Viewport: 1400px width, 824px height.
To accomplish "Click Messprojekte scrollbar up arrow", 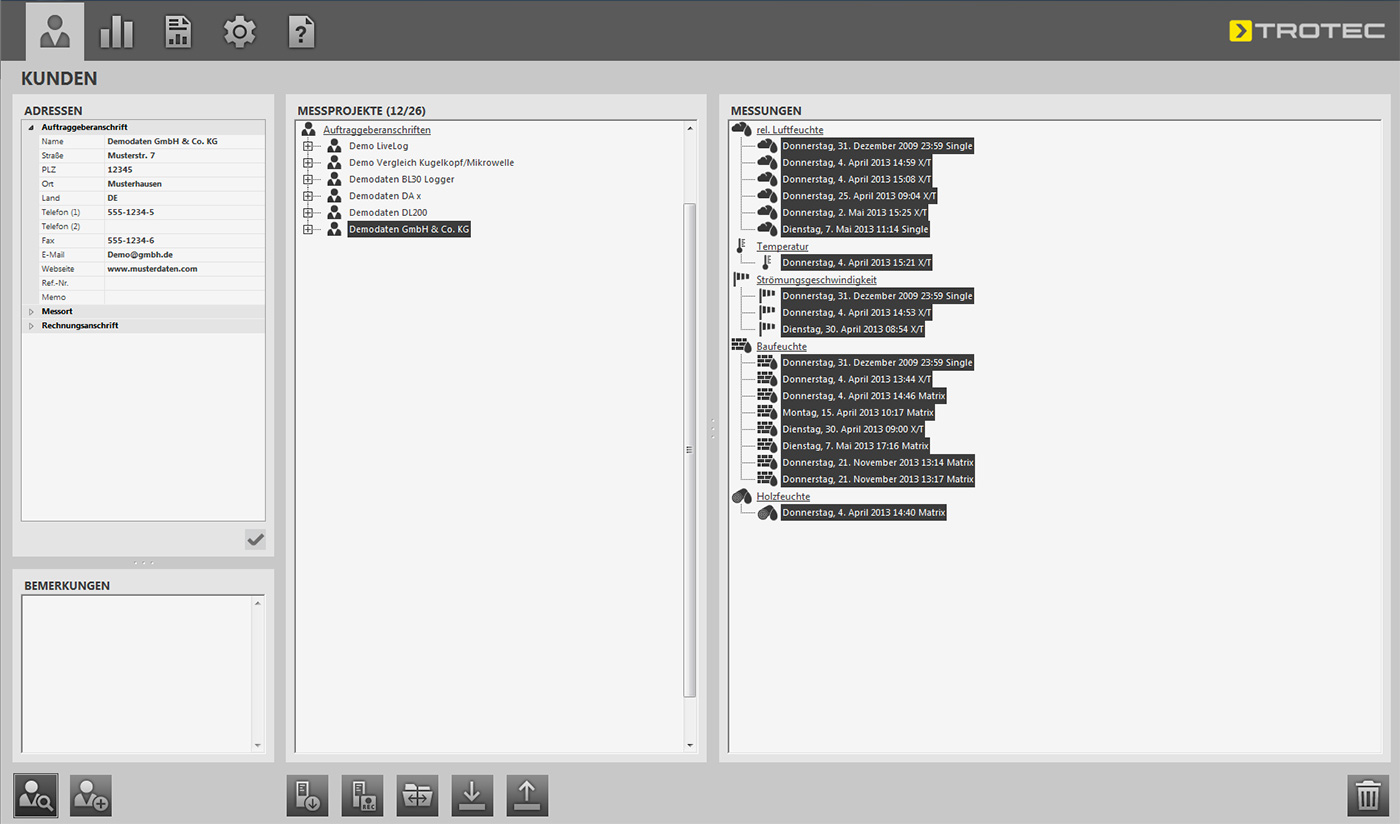I will pyautogui.click(x=689, y=128).
